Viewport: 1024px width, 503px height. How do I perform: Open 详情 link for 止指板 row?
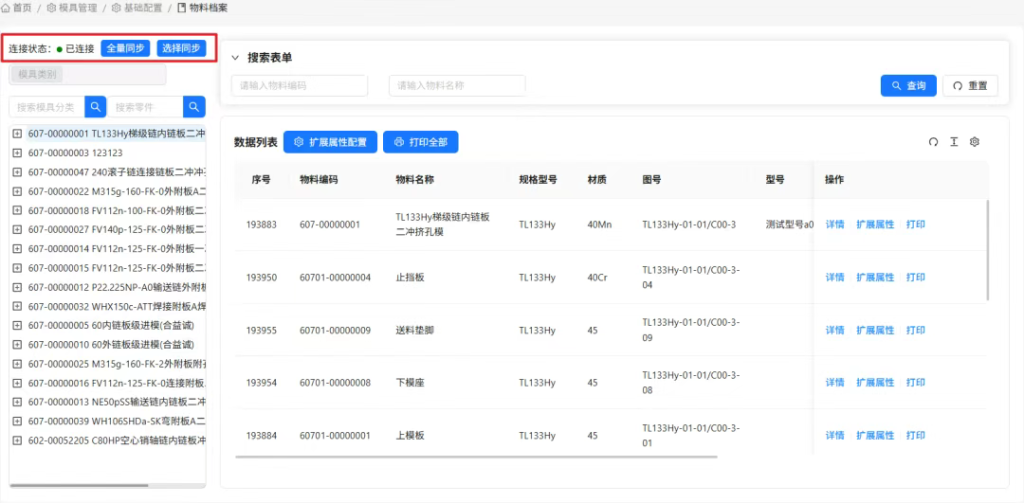(x=834, y=277)
